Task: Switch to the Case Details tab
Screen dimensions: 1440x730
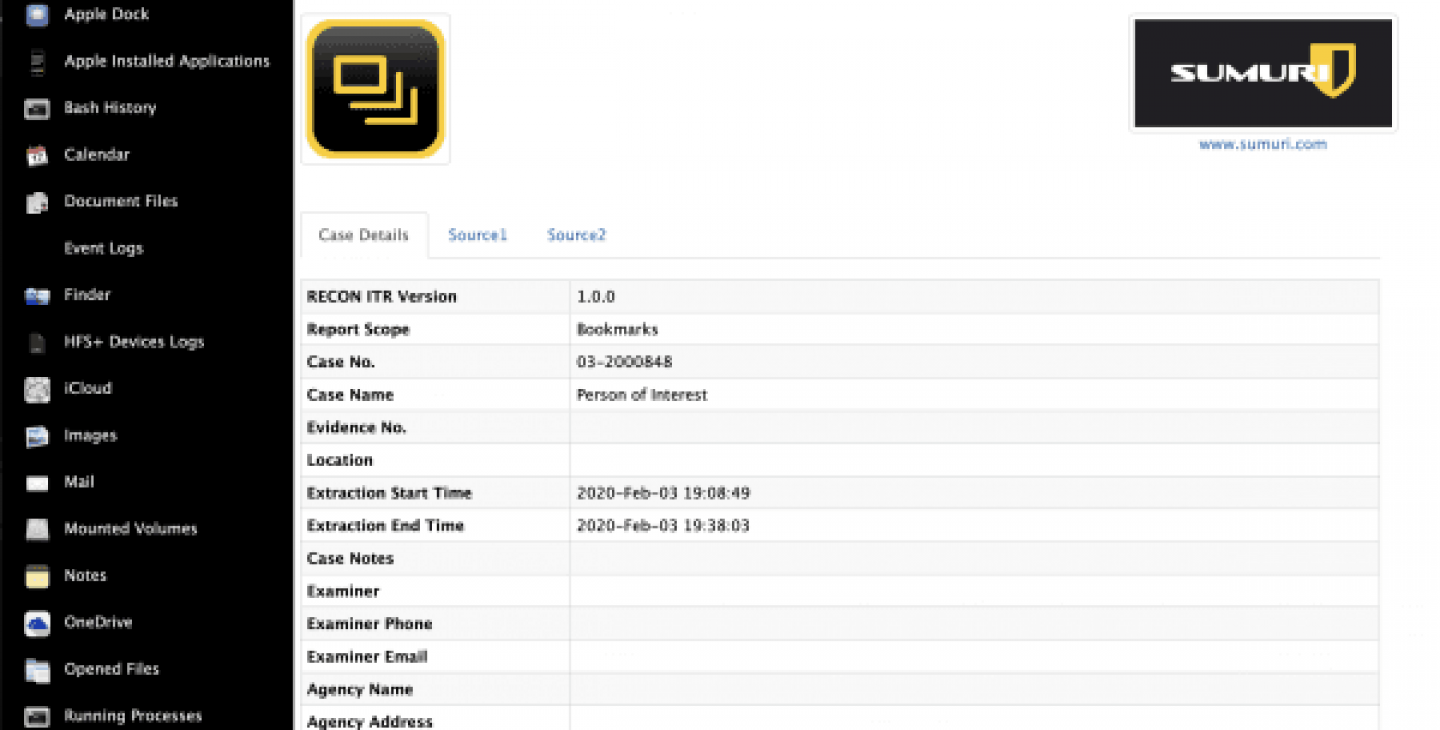Action: [x=364, y=235]
